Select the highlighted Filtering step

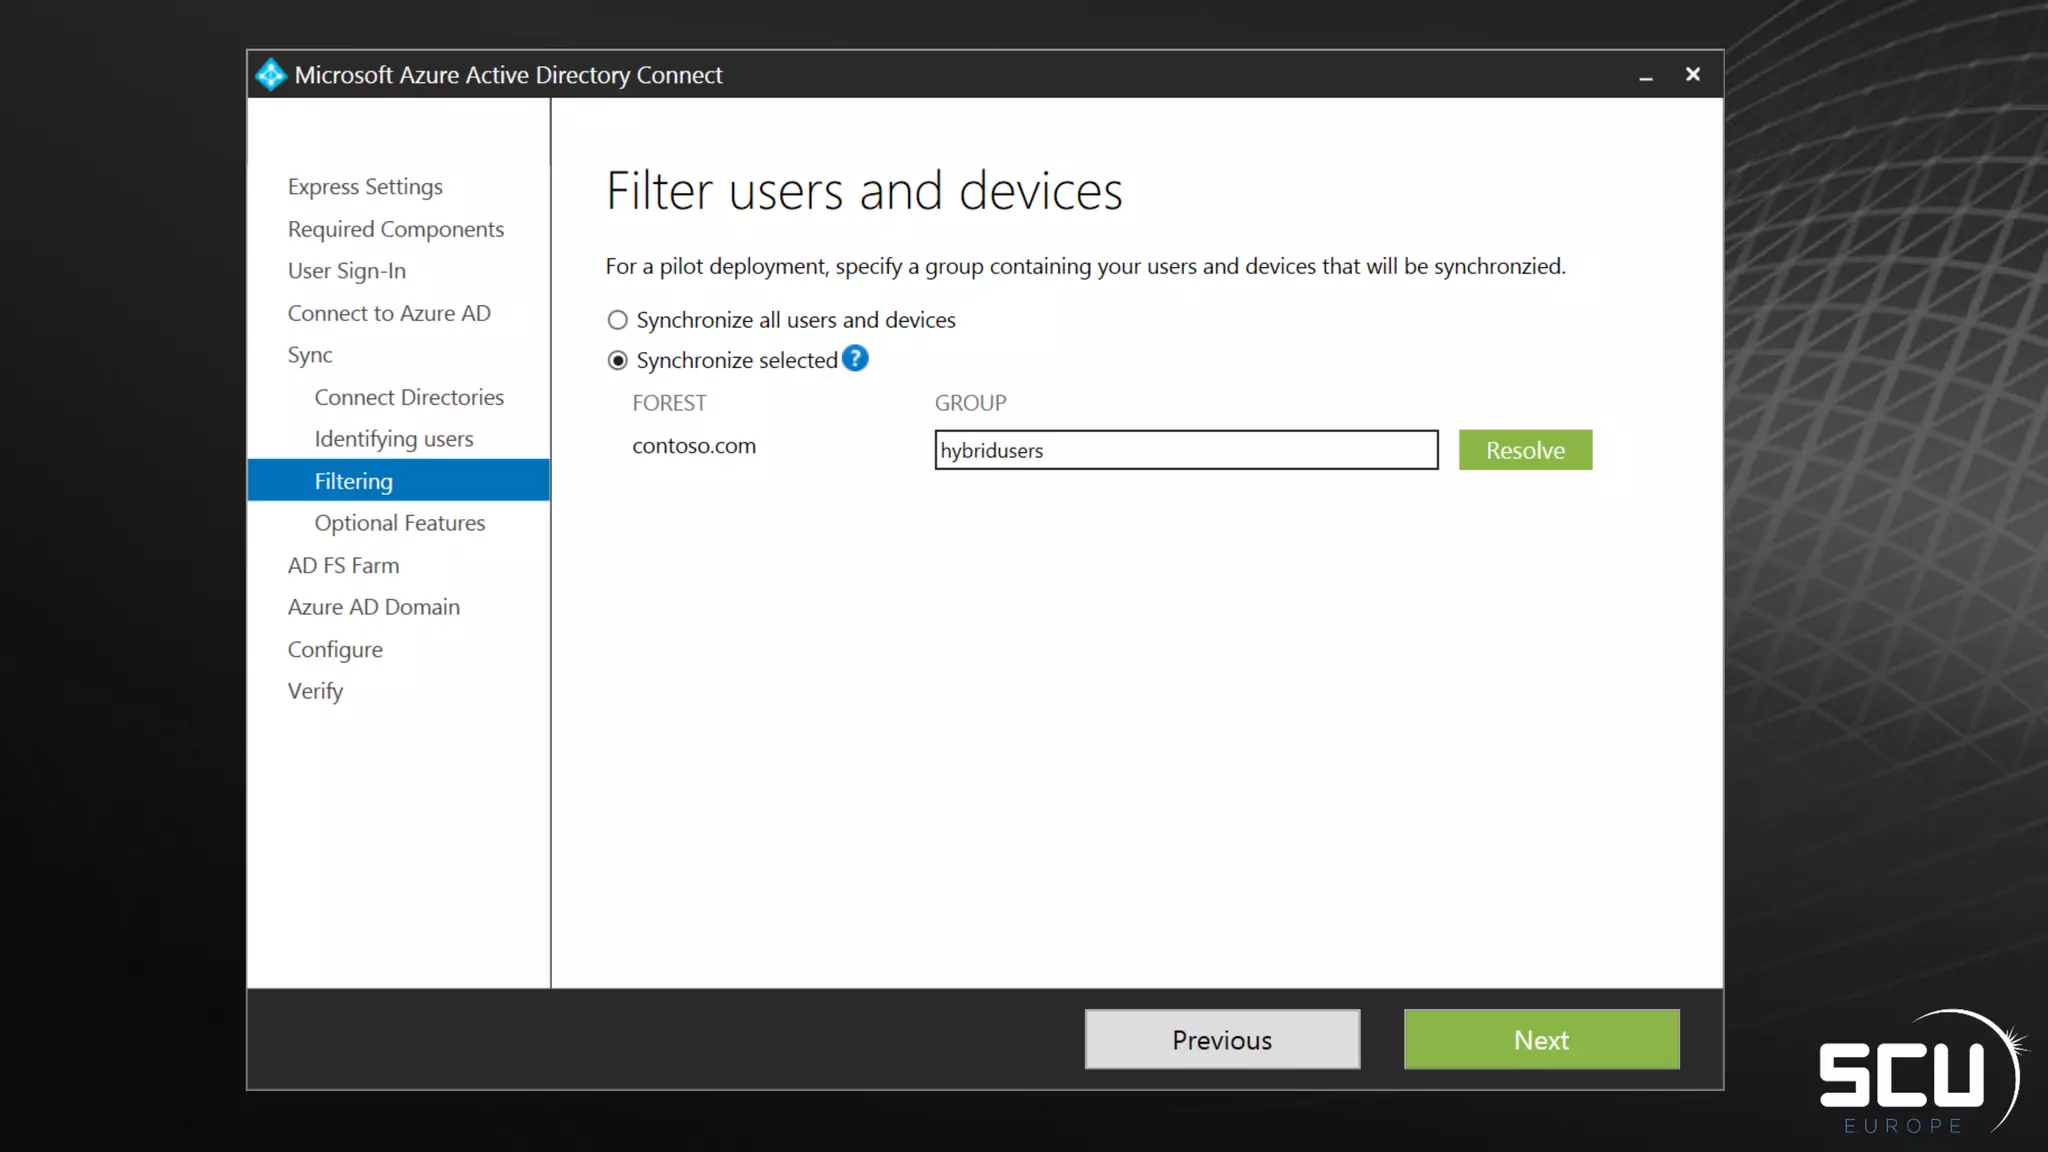click(353, 481)
